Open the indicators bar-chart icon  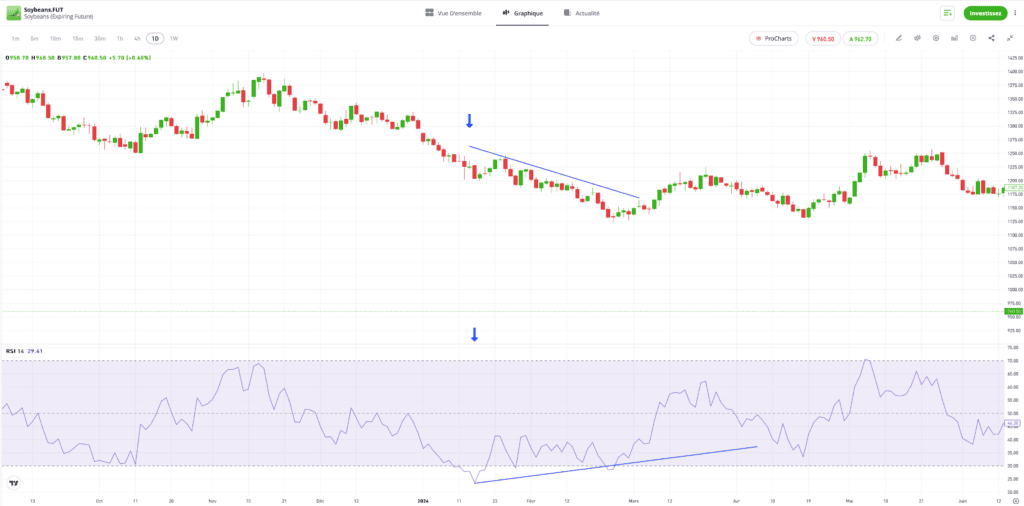955,39
